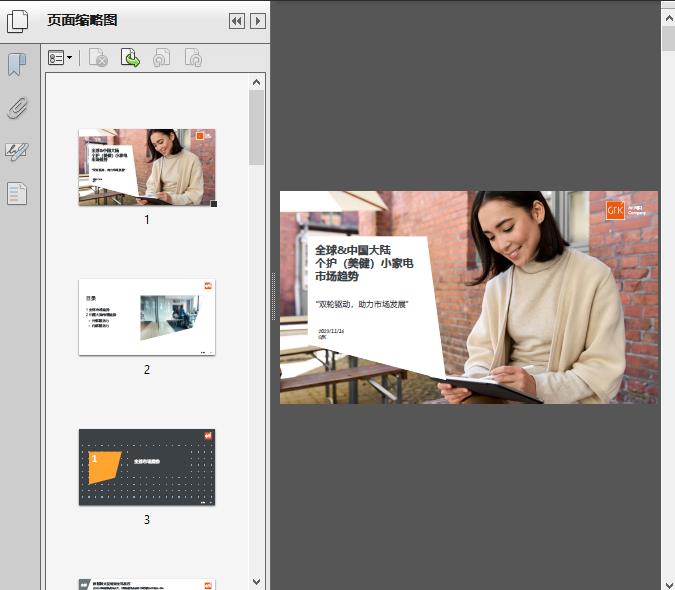Click the slide title 全球&中国大陆

click(353, 250)
